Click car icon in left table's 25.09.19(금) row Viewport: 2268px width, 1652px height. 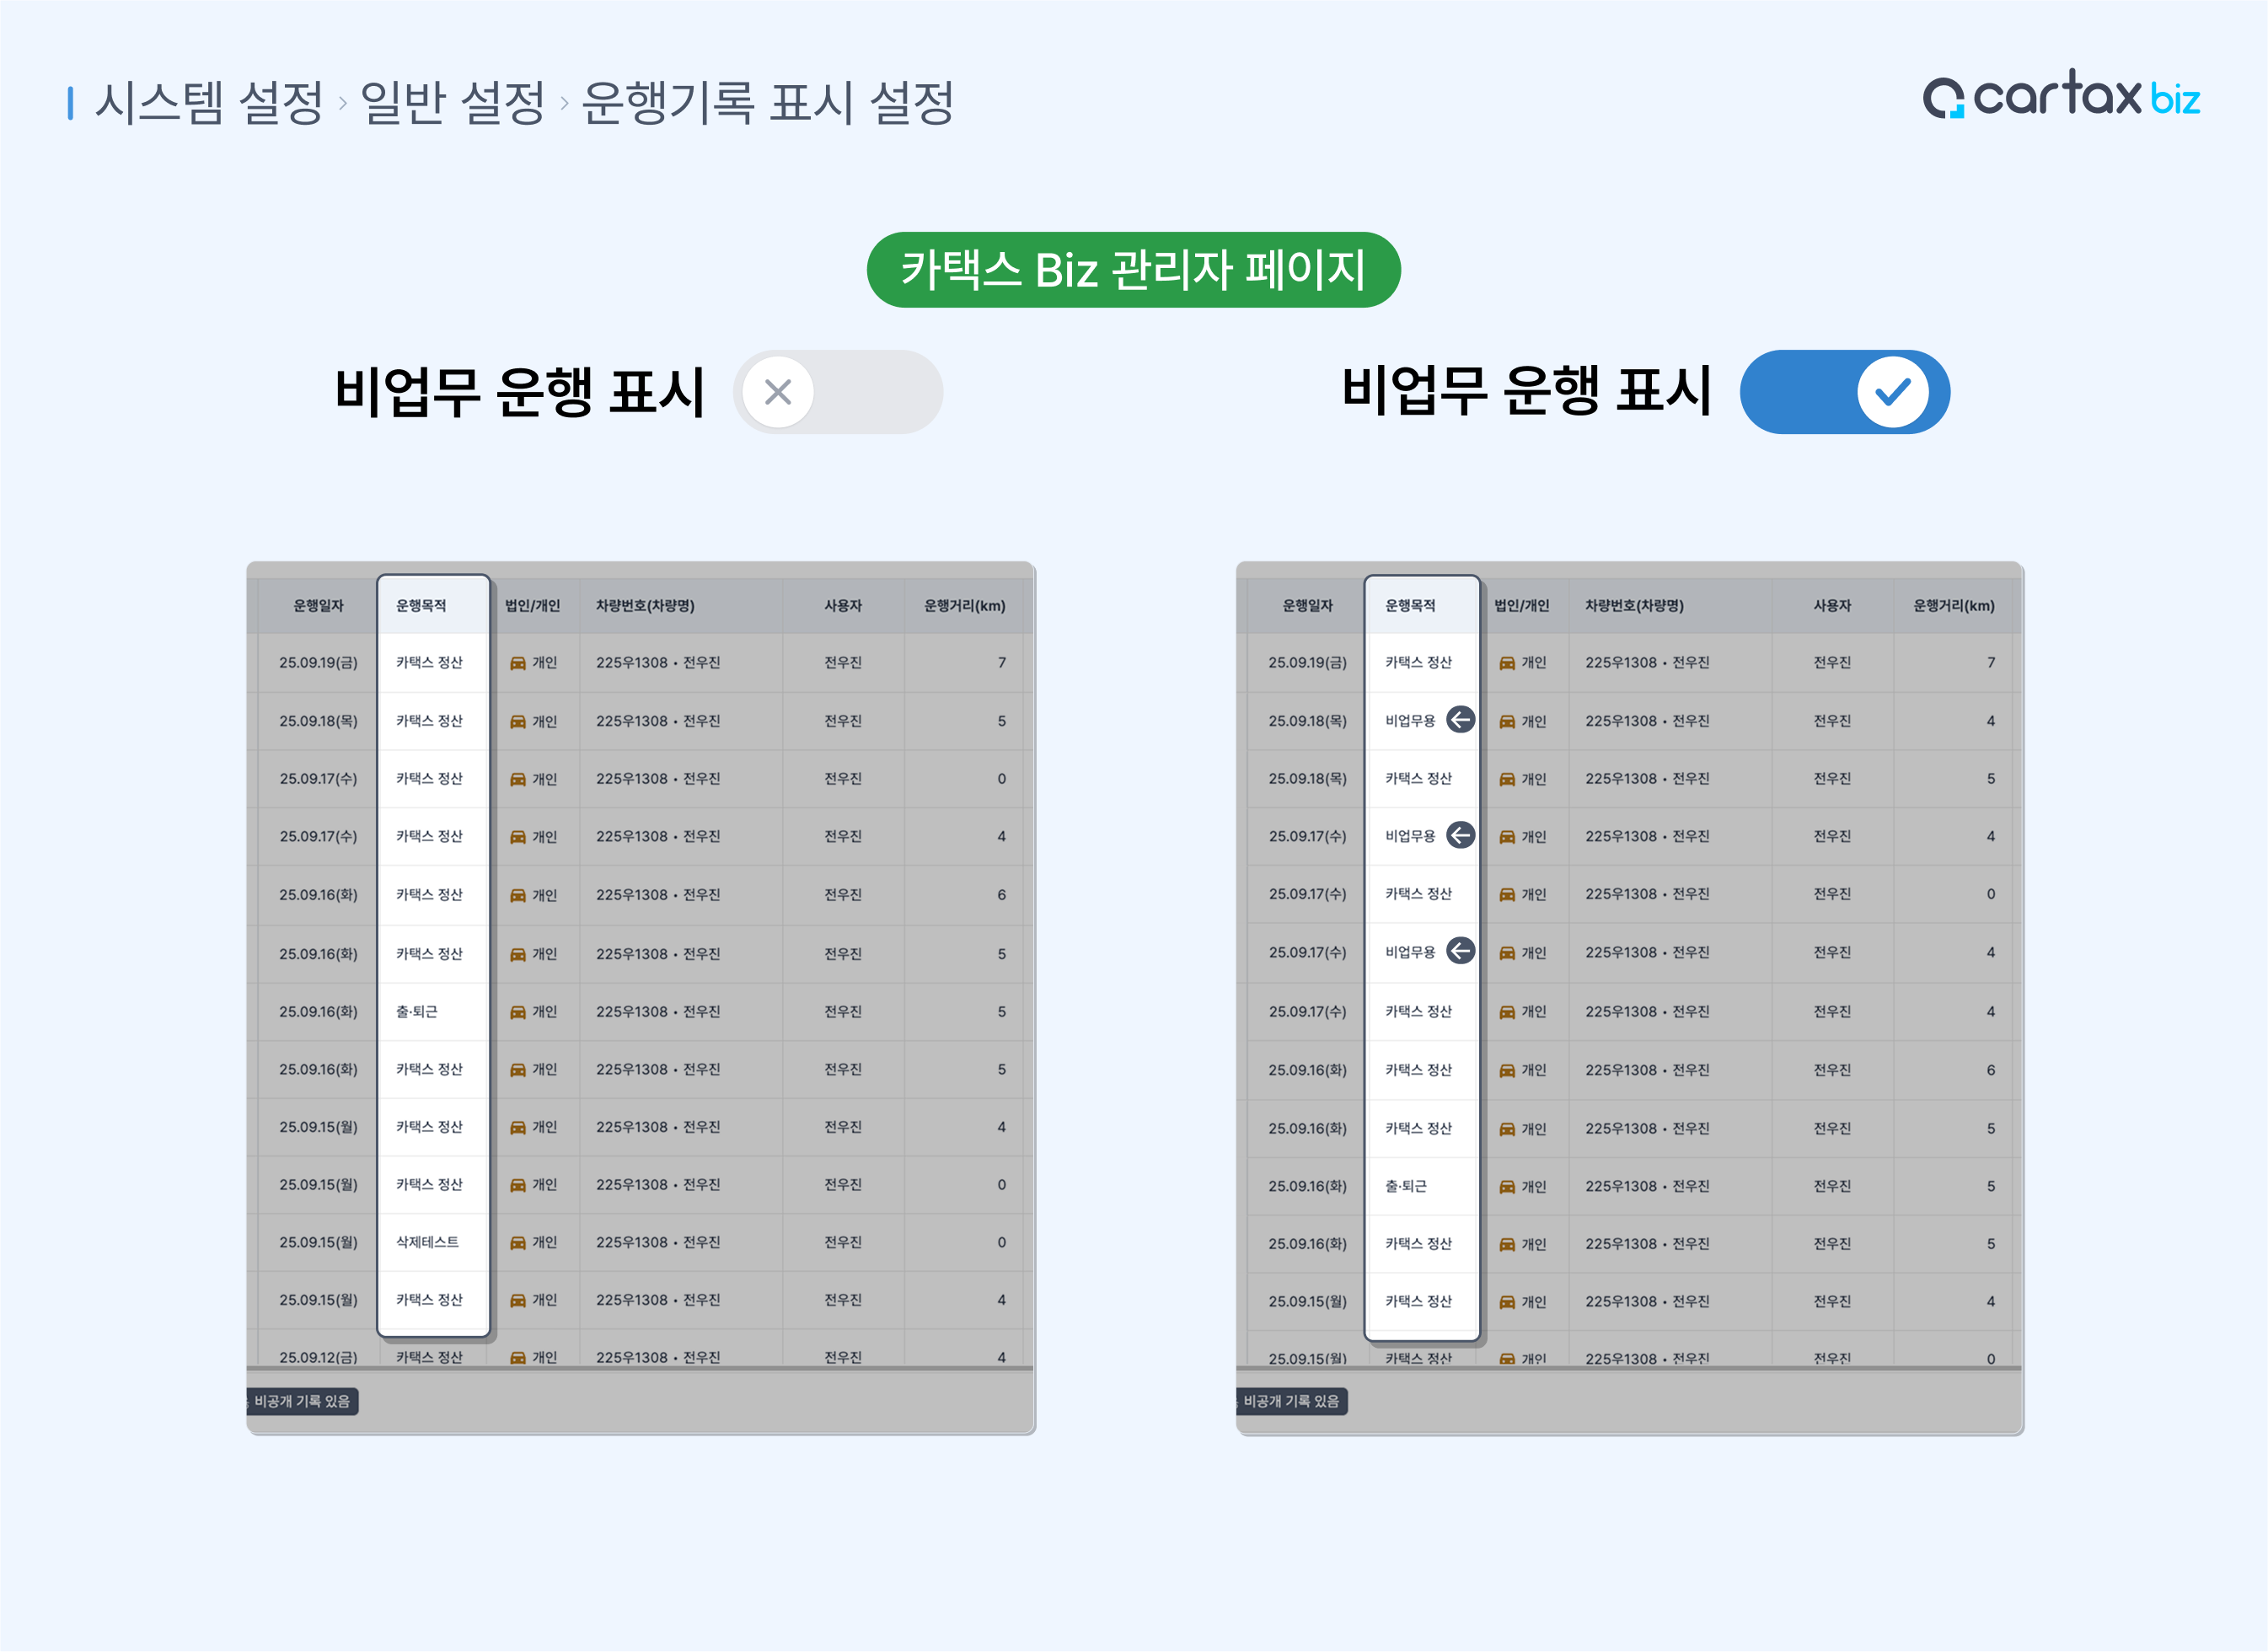click(x=518, y=663)
